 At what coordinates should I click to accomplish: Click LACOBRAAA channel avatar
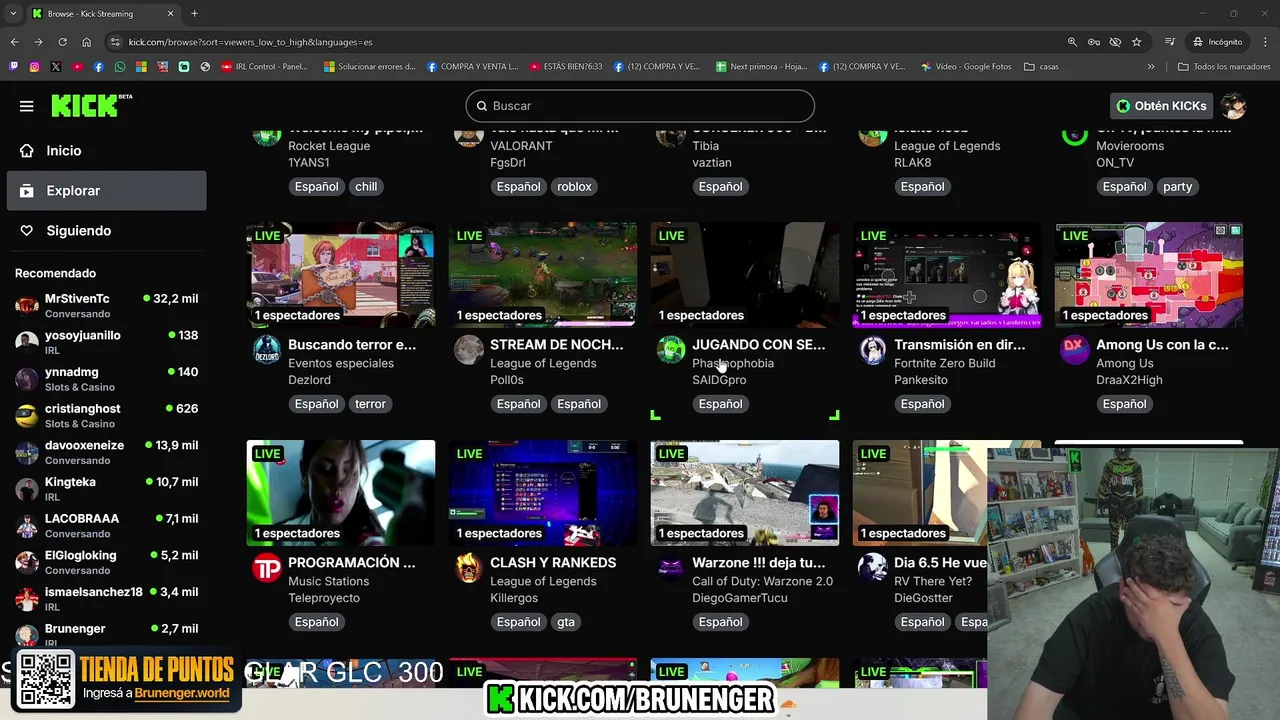[27, 526]
